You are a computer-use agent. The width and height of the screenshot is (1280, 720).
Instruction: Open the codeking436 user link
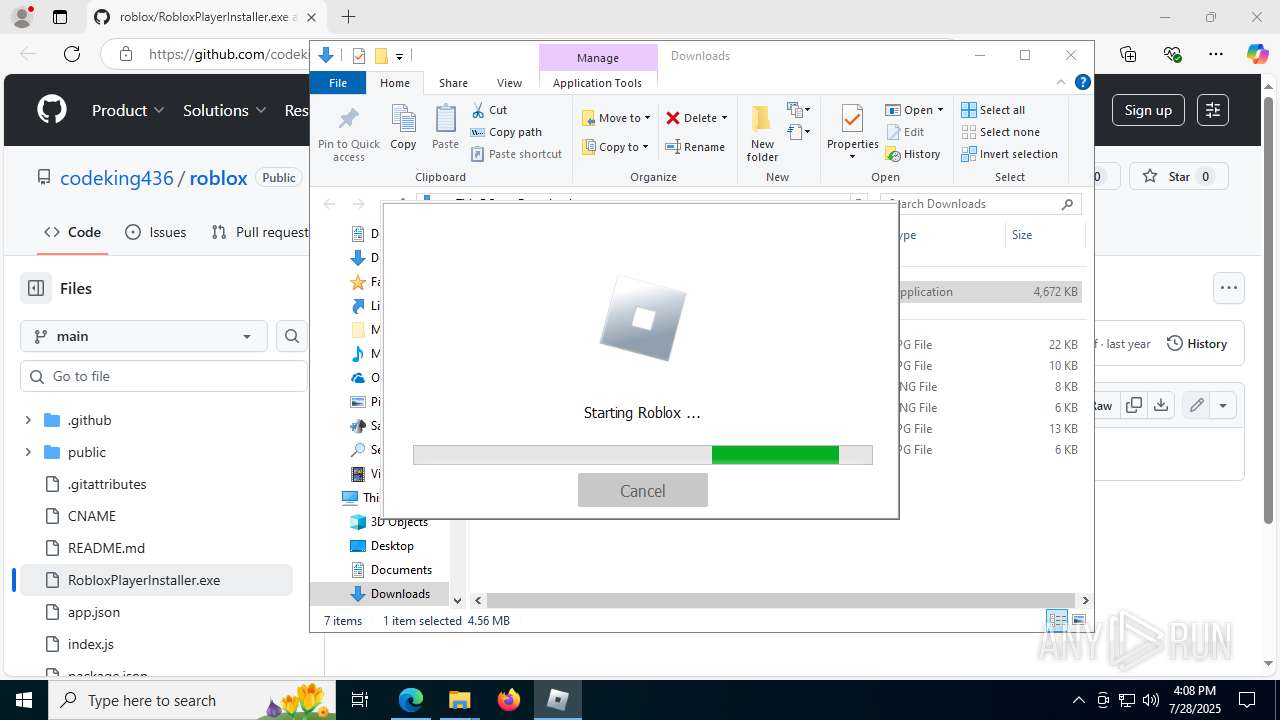116,178
